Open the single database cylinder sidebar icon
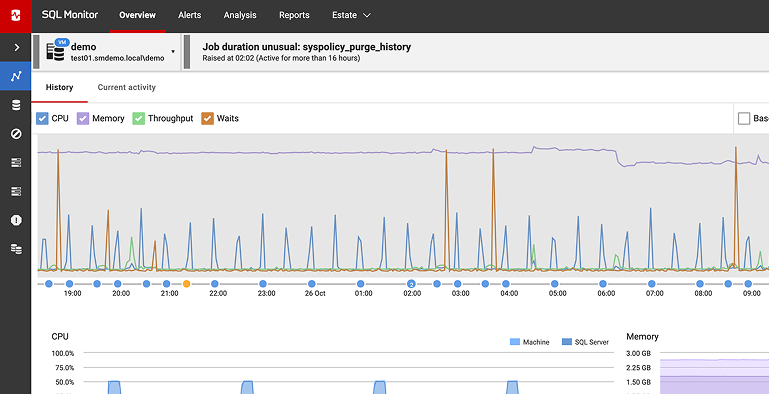The width and height of the screenshot is (769, 394). tap(16, 105)
